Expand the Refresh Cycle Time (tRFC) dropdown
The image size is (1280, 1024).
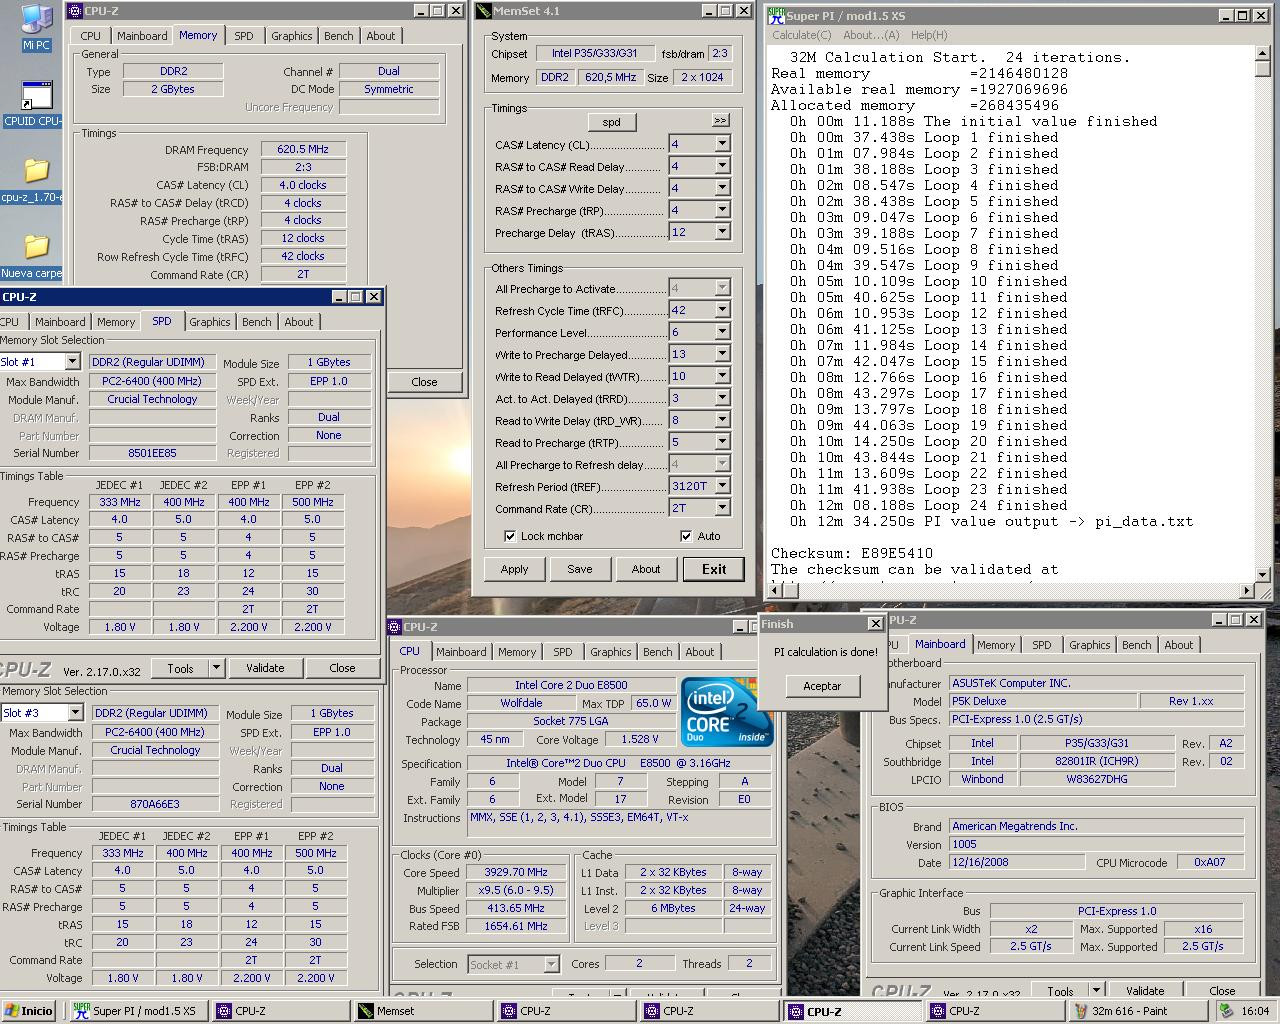coord(722,310)
